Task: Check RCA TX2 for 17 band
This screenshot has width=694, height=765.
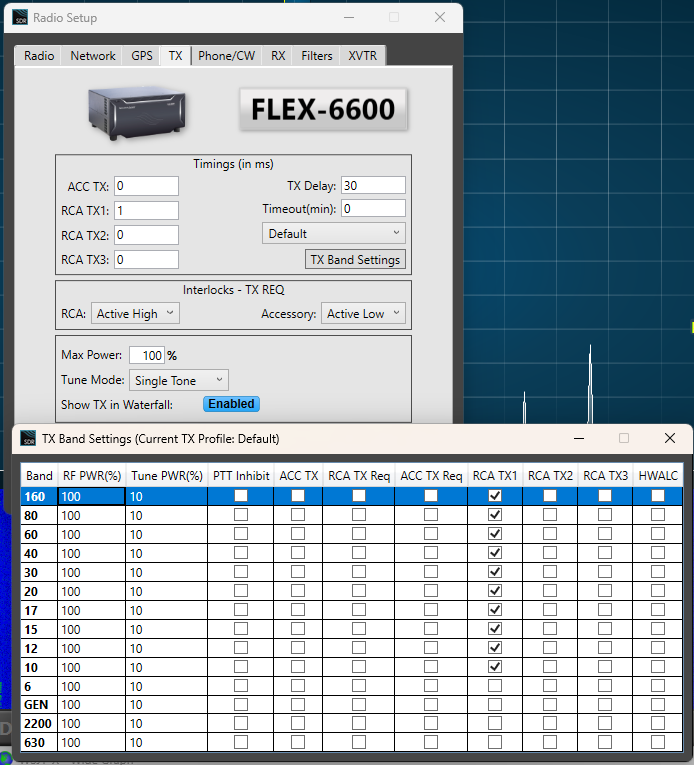Action: [x=550, y=610]
